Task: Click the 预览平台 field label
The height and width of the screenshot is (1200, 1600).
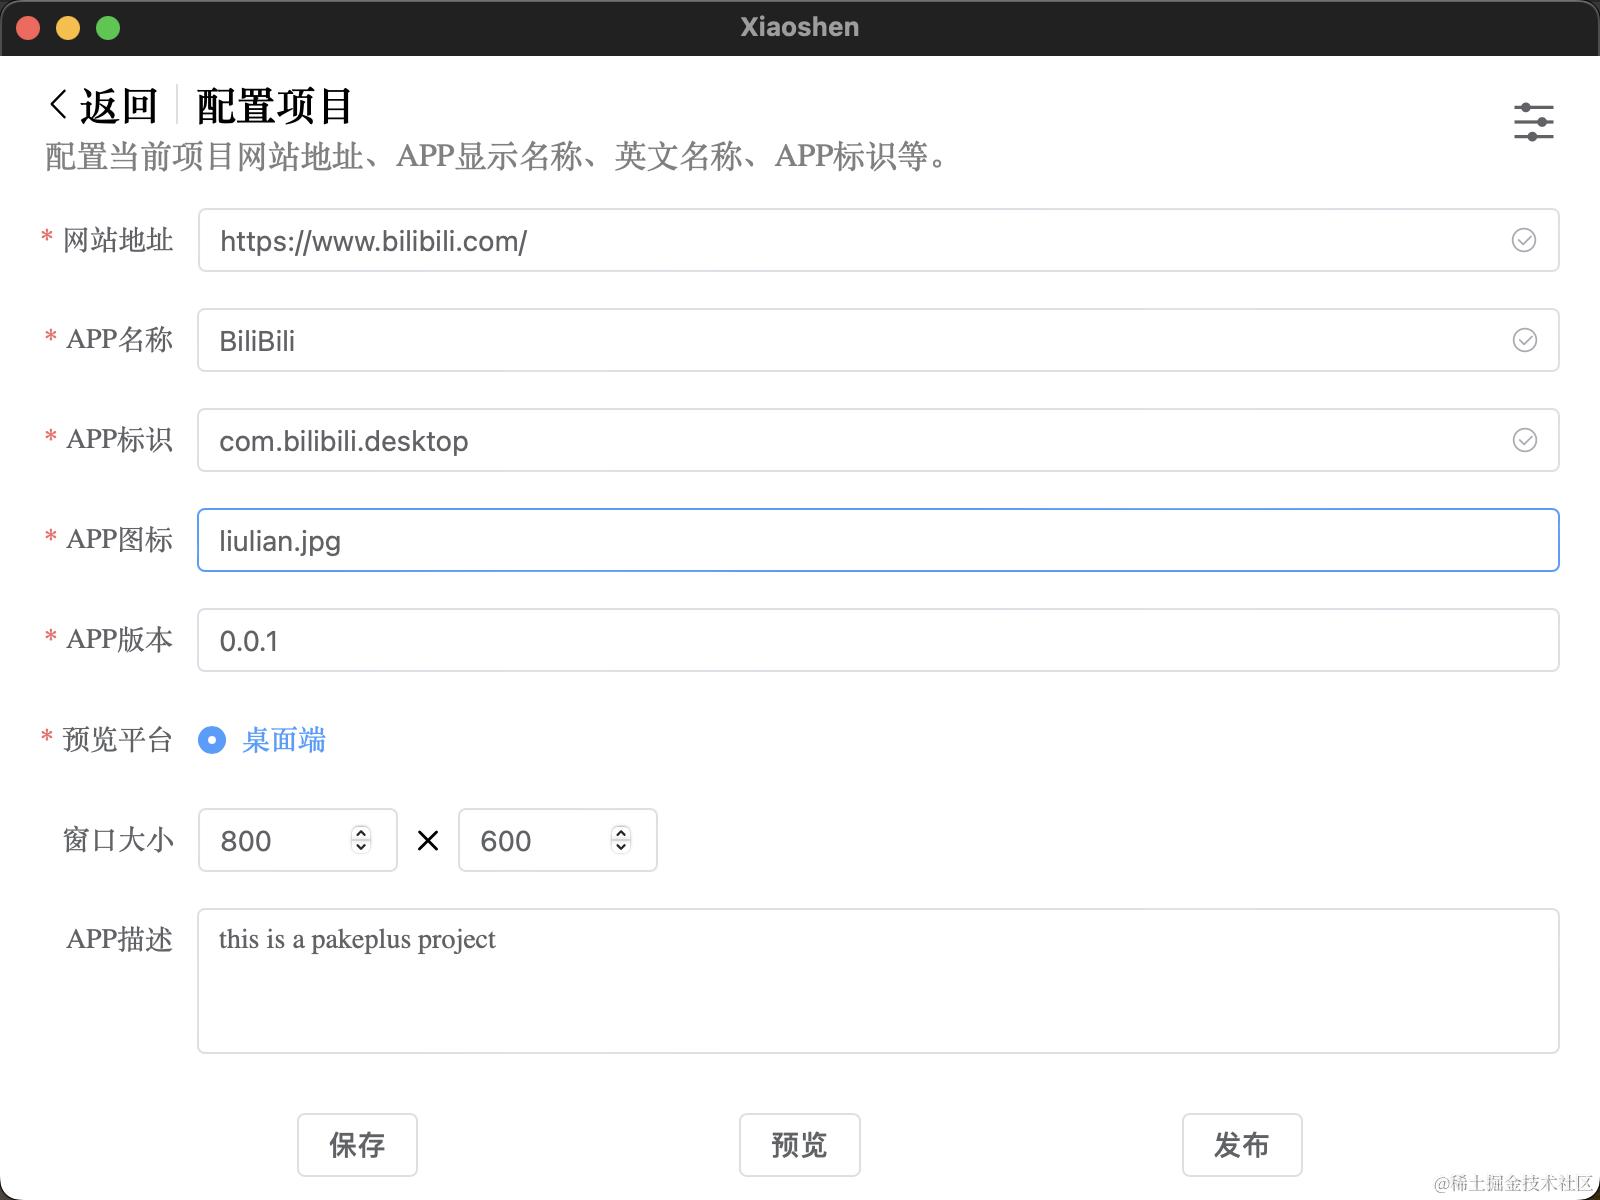Action: 118,739
